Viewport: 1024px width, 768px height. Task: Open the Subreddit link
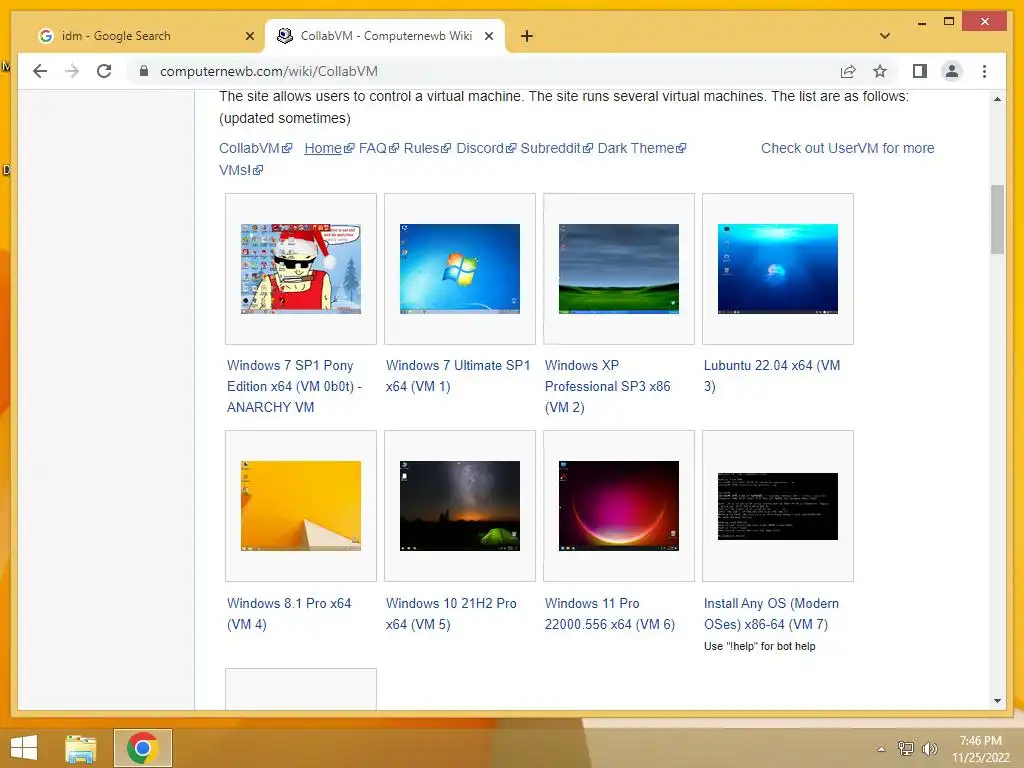pos(556,148)
